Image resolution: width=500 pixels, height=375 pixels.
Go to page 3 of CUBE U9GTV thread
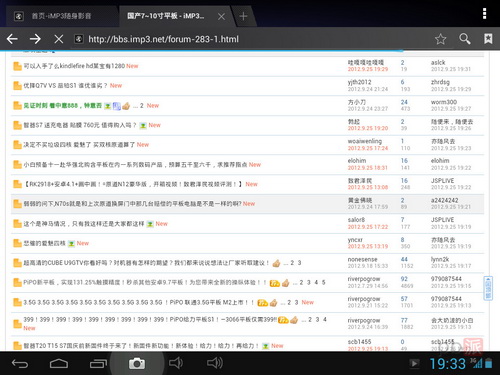[x=299, y=263]
